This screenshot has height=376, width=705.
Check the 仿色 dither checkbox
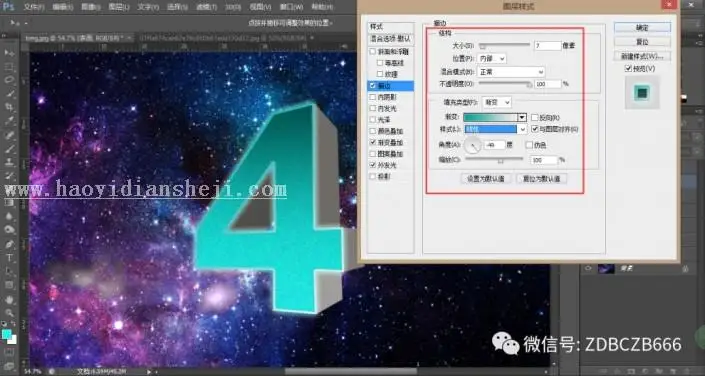click(x=529, y=145)
